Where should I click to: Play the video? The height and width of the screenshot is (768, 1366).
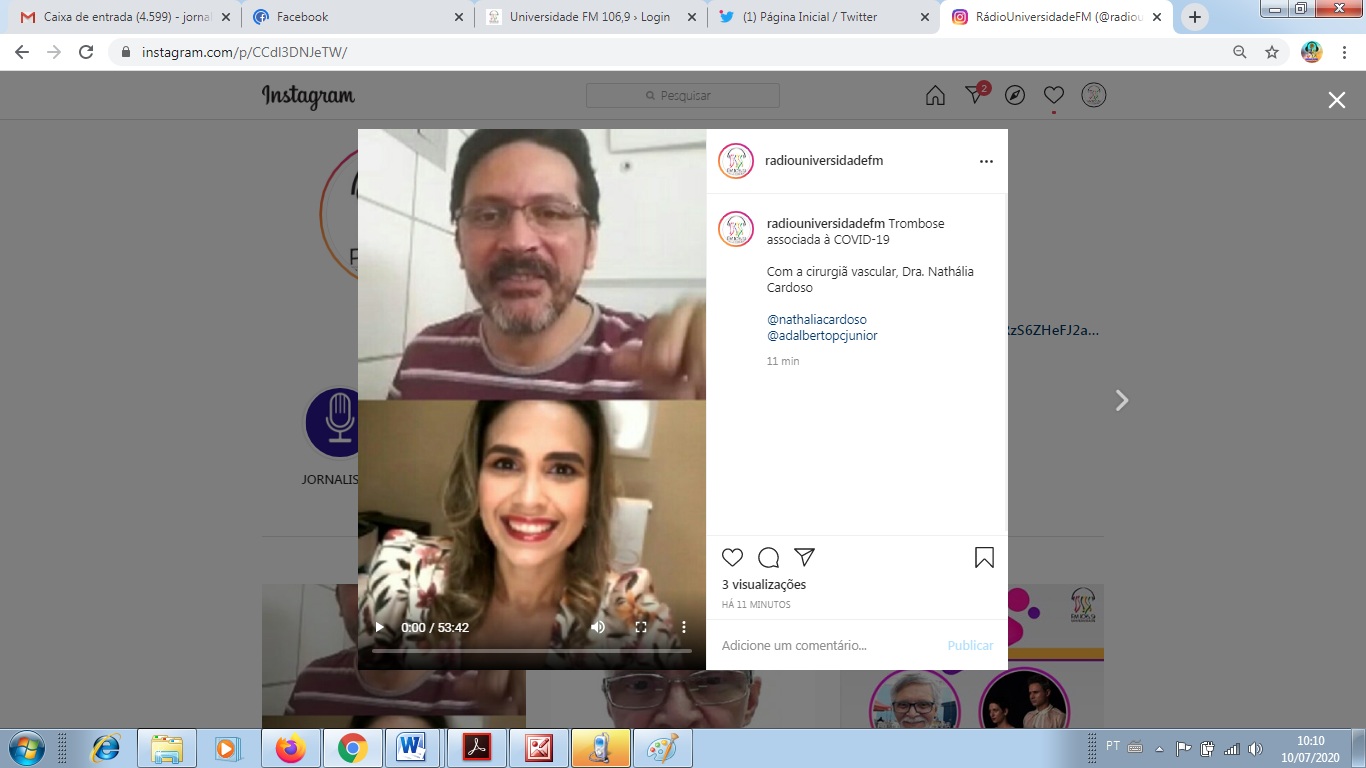point(380,627)
